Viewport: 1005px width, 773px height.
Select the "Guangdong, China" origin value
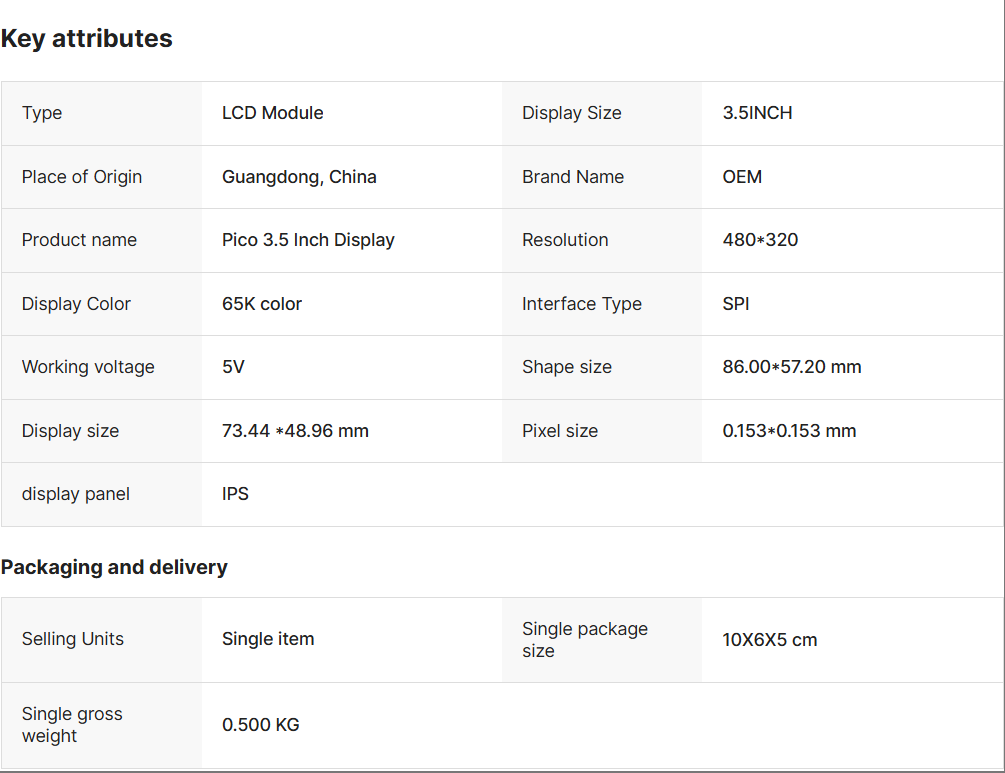[x=299, y=177]
